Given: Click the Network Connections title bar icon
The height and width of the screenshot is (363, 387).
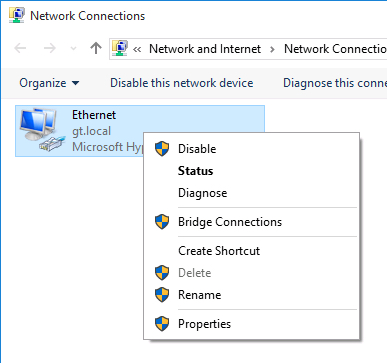Looking at the screenshot, I should point(16,16).
